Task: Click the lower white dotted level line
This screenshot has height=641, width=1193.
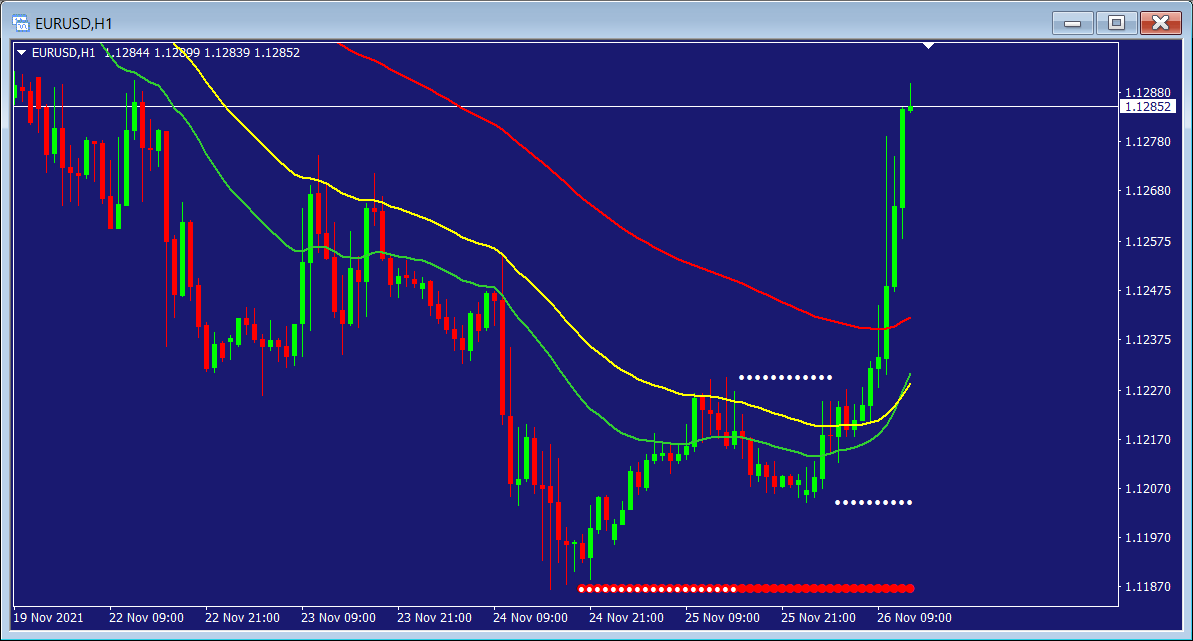Action: click(873, 502)
